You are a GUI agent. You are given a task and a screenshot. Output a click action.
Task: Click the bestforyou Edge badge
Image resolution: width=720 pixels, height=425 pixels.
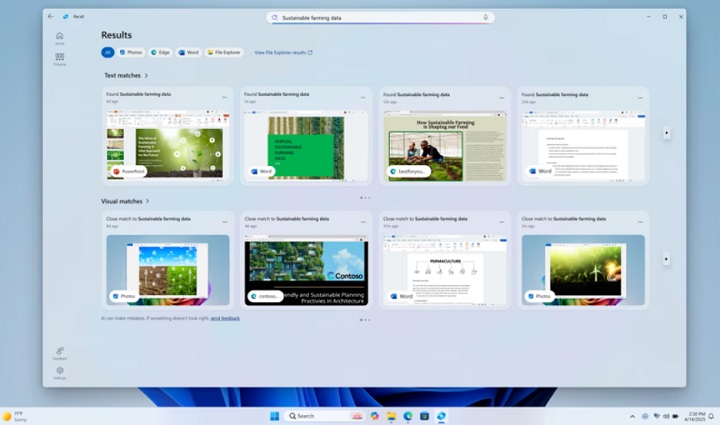tap(408, 171)
